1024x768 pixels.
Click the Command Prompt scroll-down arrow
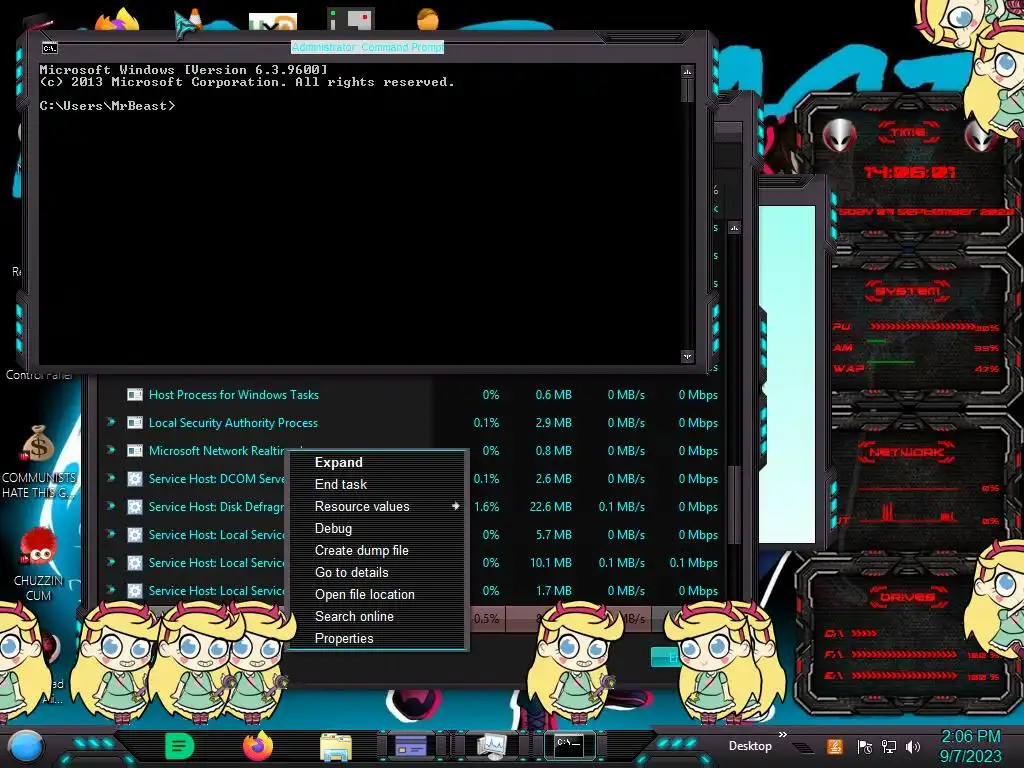pos(687,356)
